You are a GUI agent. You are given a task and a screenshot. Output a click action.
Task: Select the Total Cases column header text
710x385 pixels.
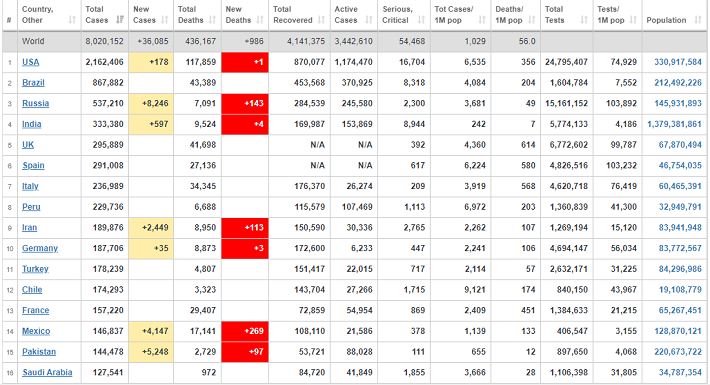[x=96, y=14]
